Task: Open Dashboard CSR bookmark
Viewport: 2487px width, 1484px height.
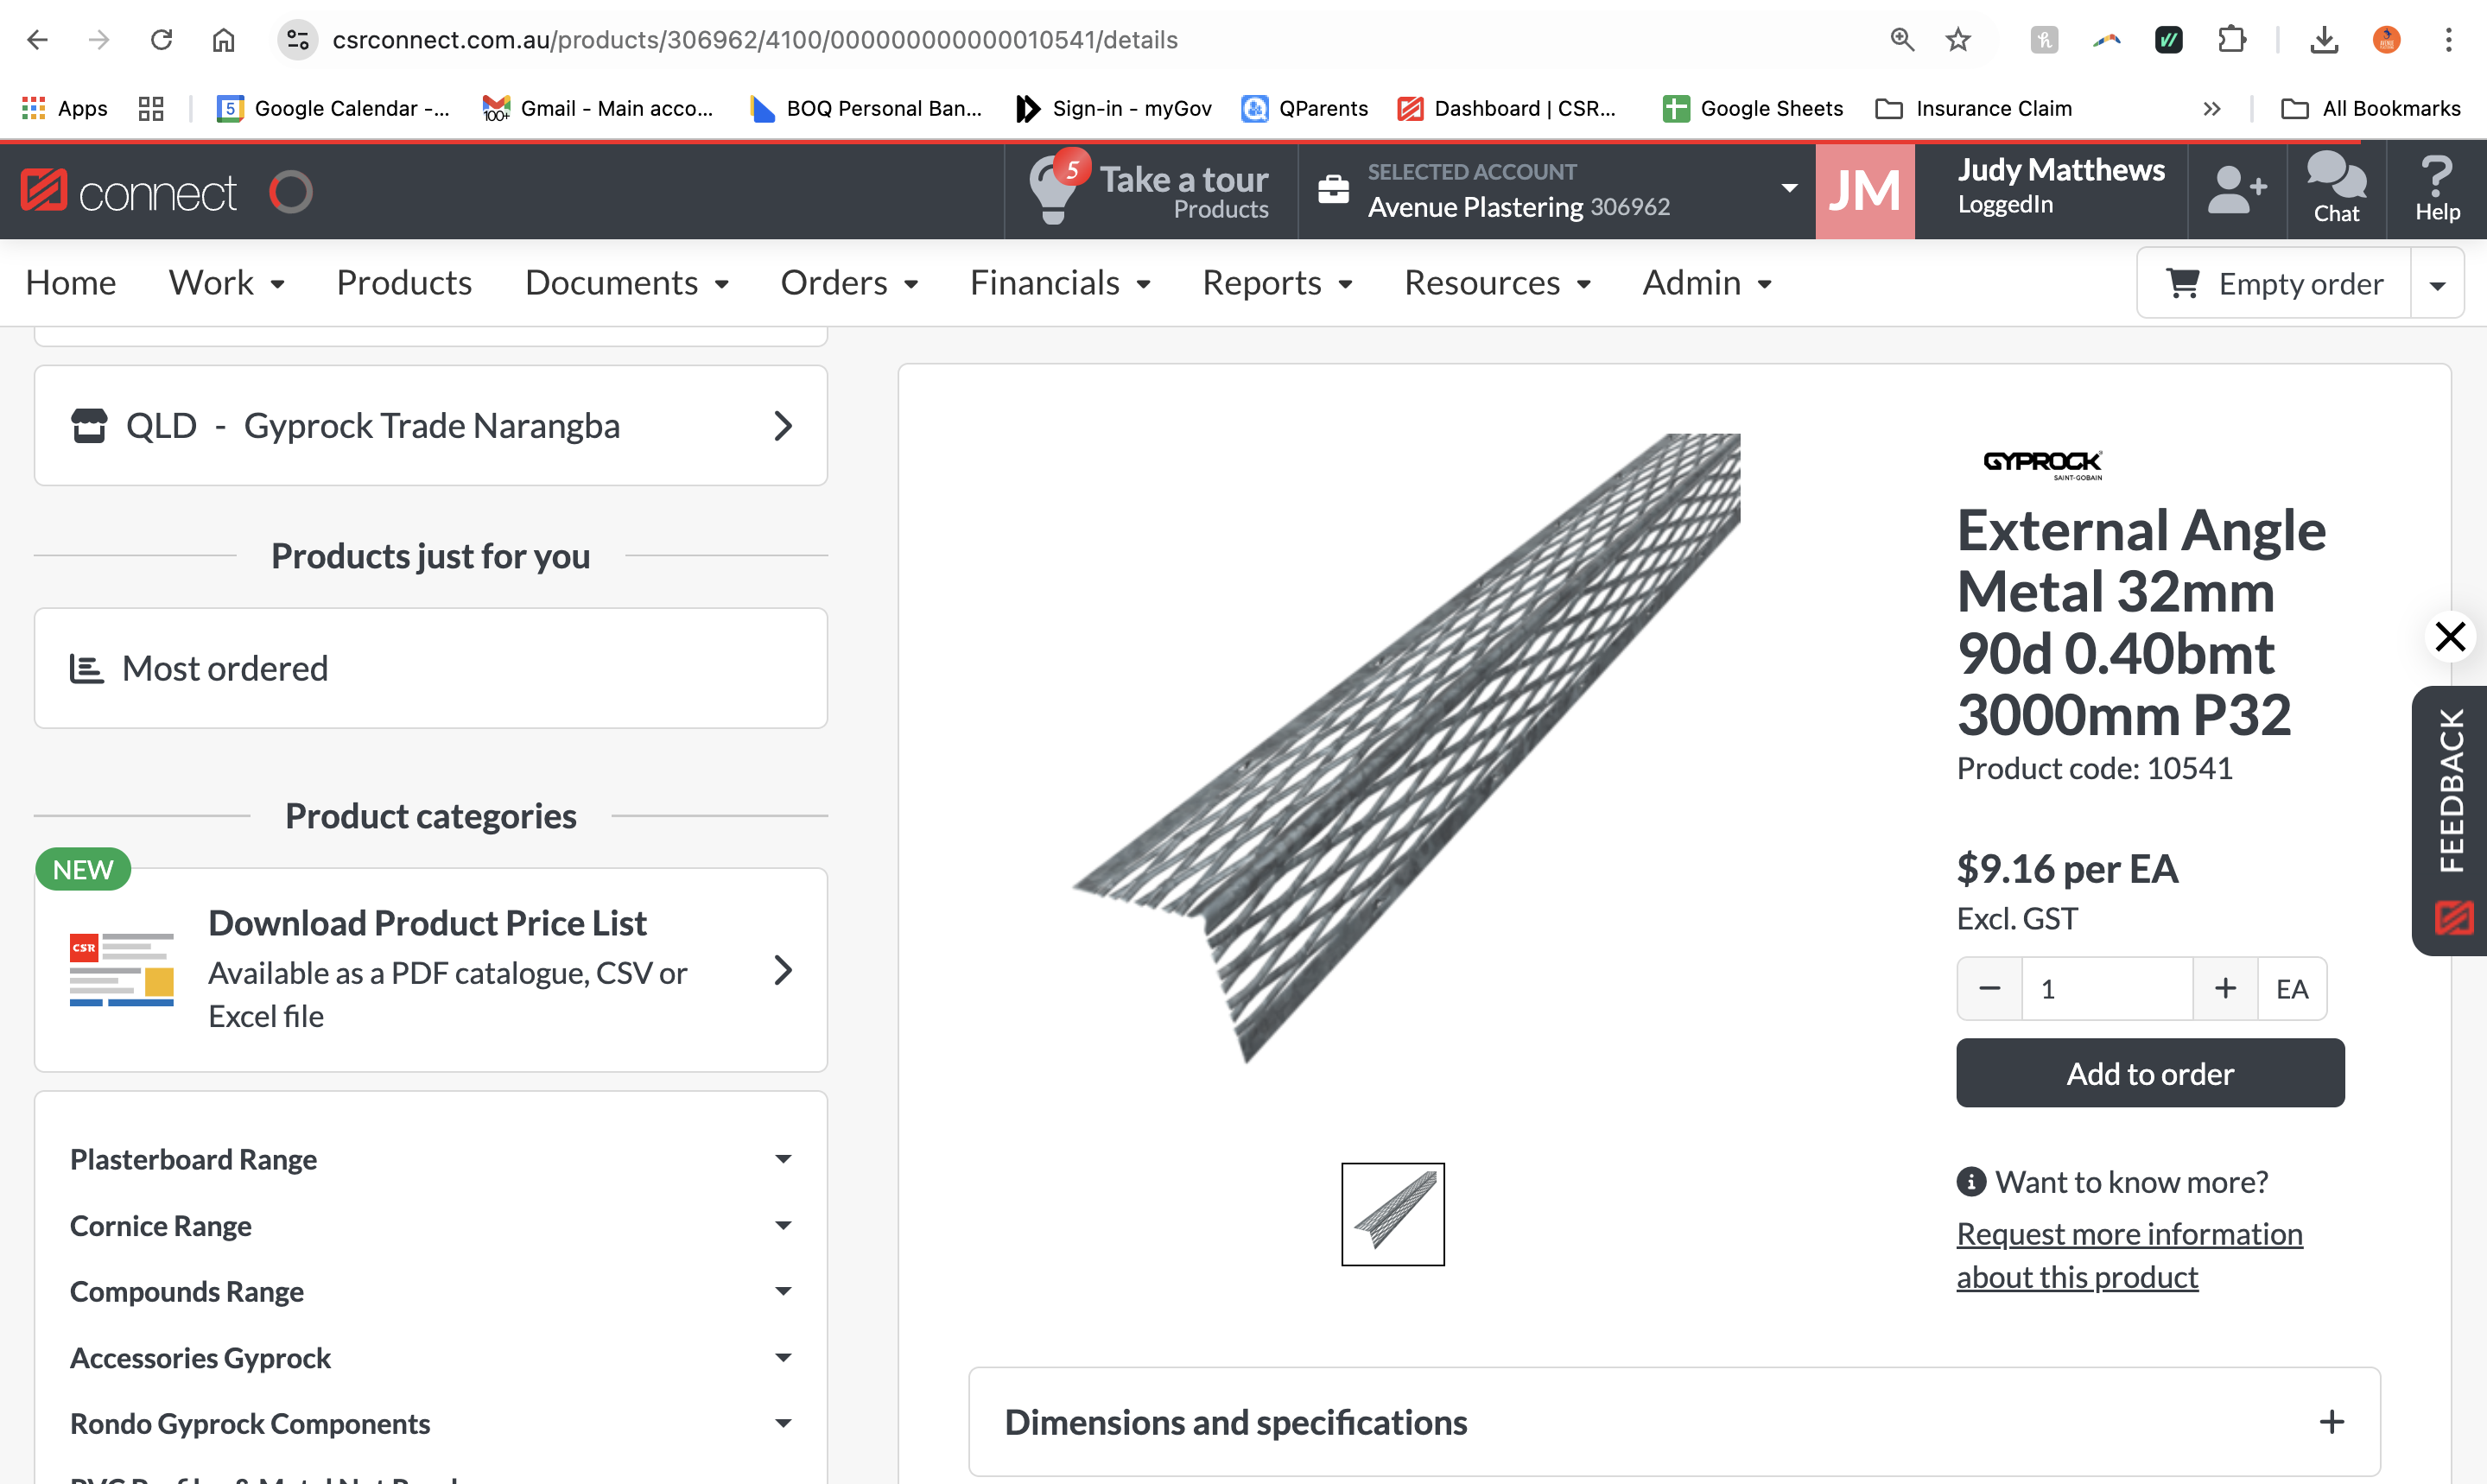Action: [x=1507, y=108]
